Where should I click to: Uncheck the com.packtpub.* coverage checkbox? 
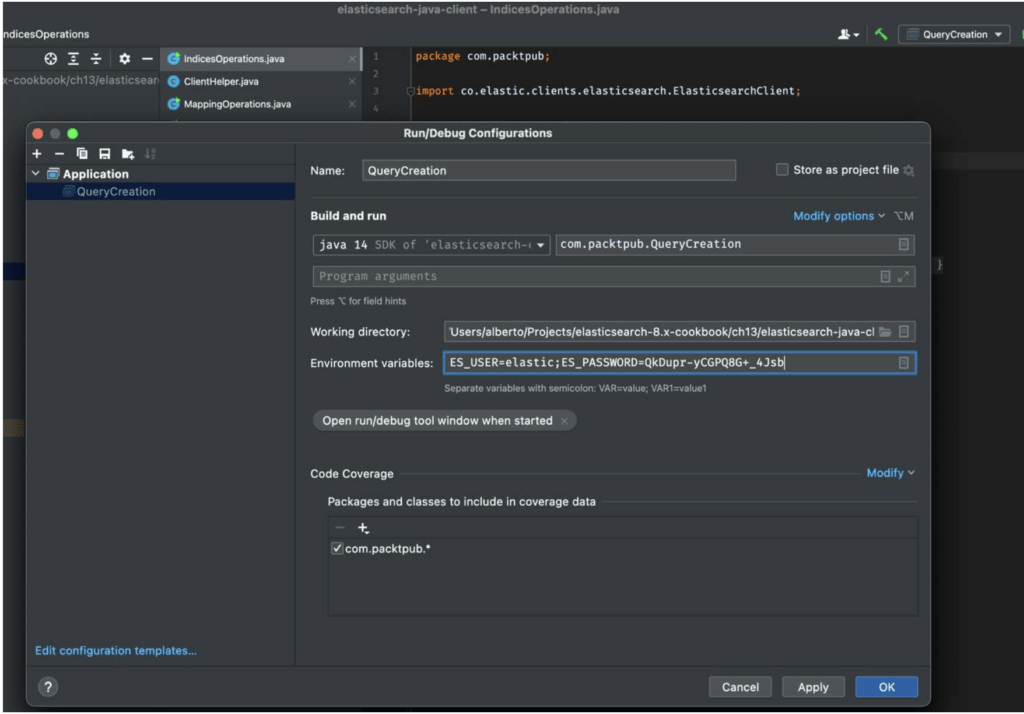[337, 548]
